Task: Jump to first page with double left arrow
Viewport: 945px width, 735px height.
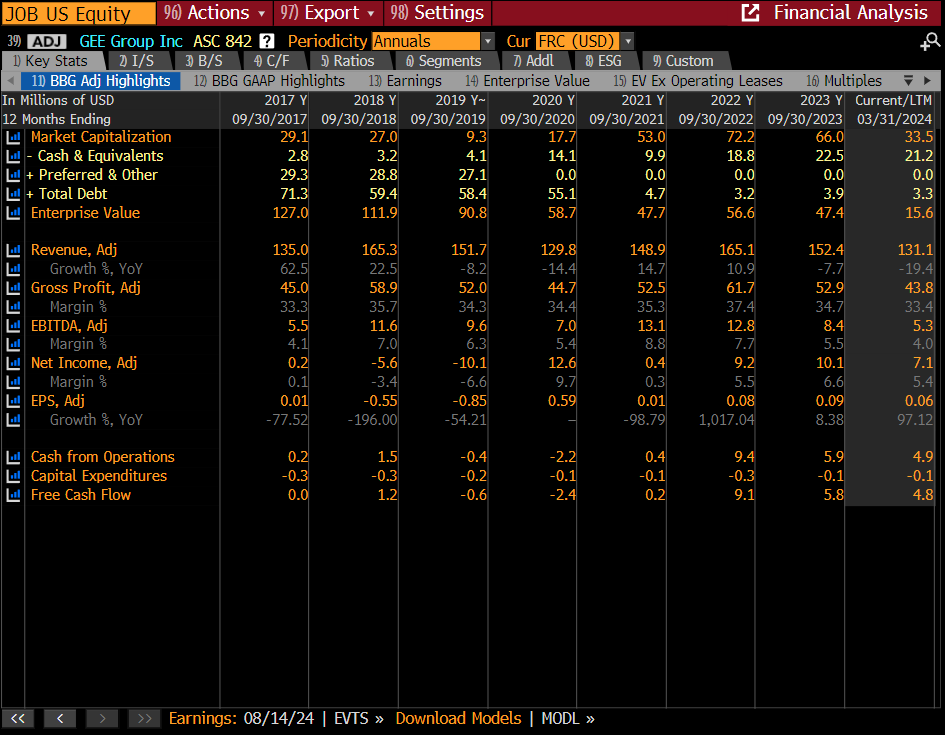Action: click(x=17, y=718)
